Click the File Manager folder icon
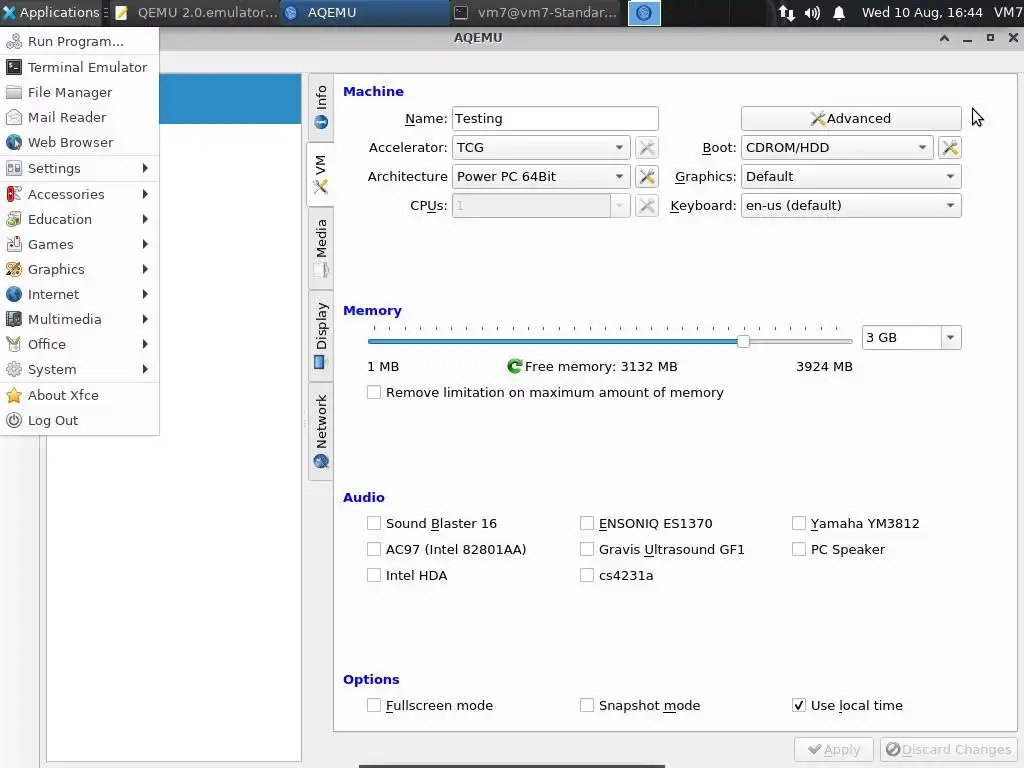Viewport: 1024px width, 768px height. [x=14, y=92]
